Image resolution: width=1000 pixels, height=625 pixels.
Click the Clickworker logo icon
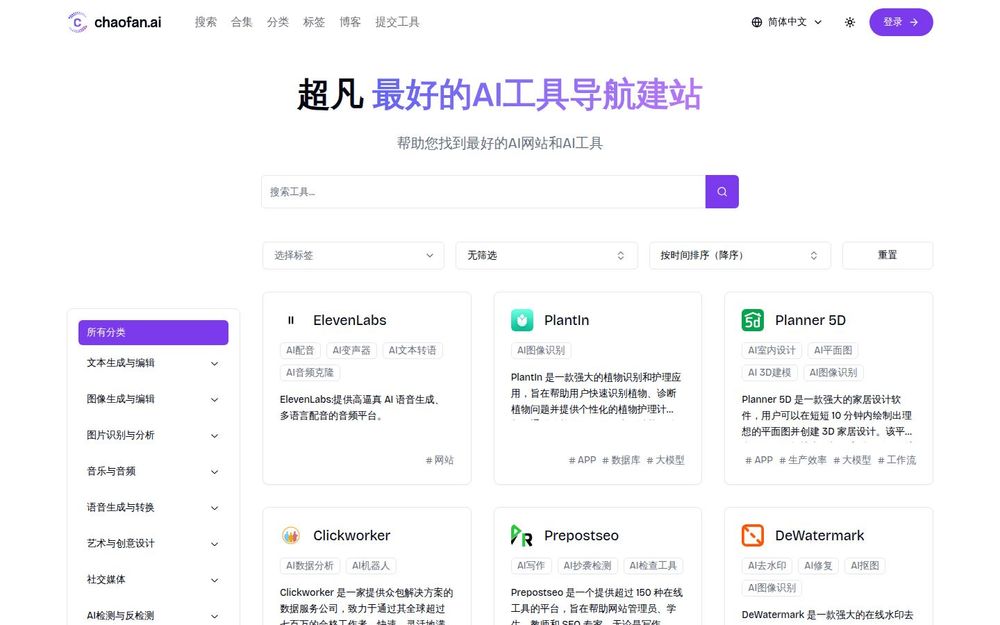pyautogui.click(x=291, y=535)
